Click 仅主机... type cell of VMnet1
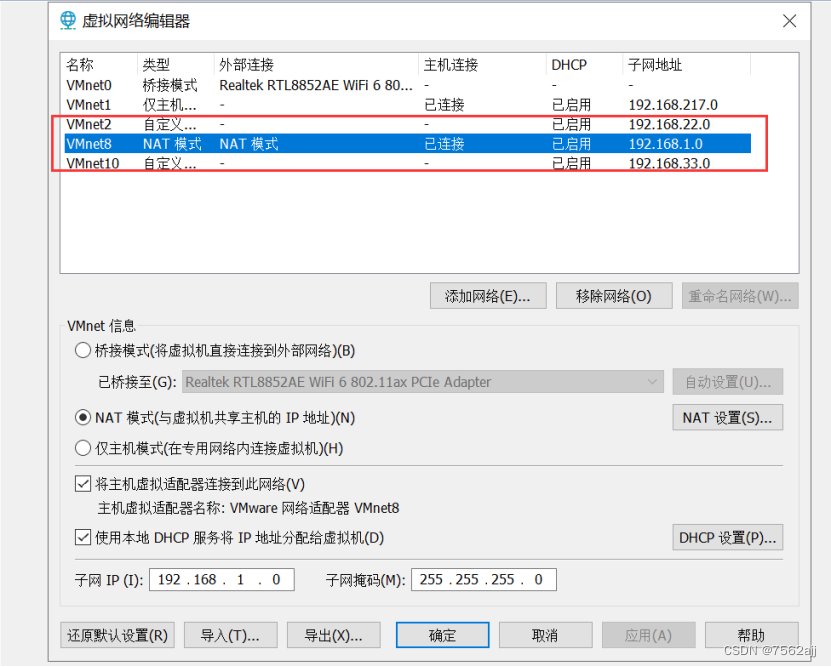Viewport: 831px width, 667px height. [170, 105]
